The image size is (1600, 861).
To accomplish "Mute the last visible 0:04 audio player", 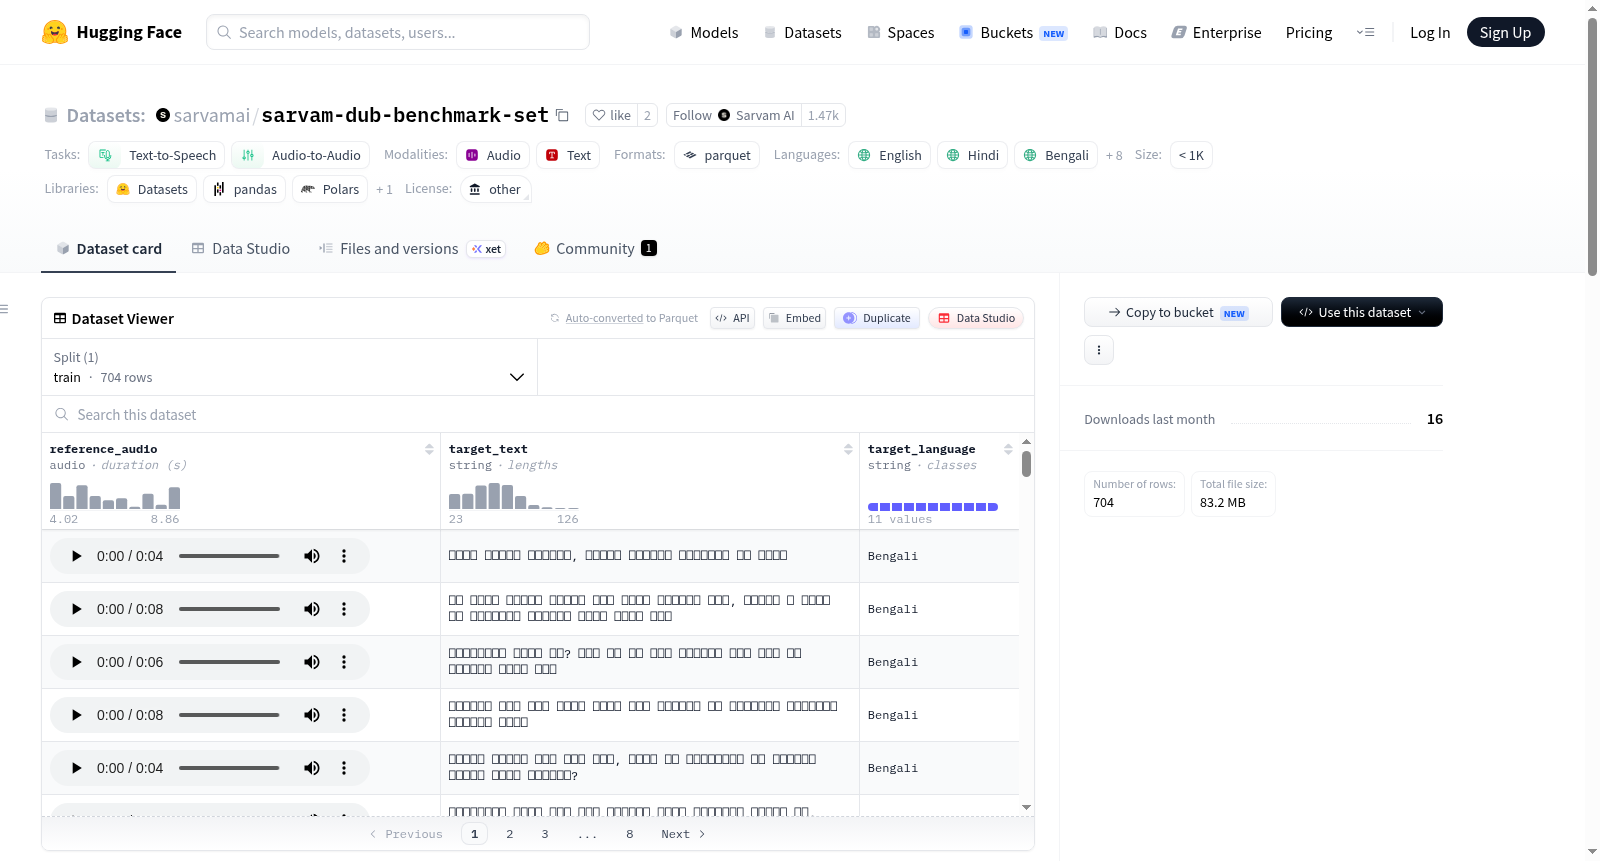I will point(312,768).
